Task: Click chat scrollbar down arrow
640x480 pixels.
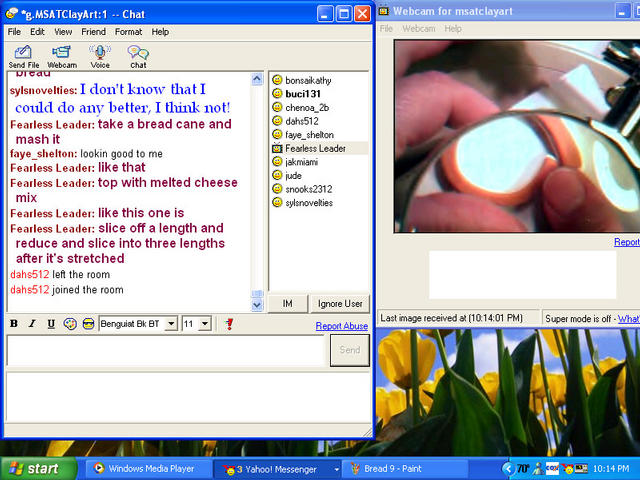Action: (257, 305)
